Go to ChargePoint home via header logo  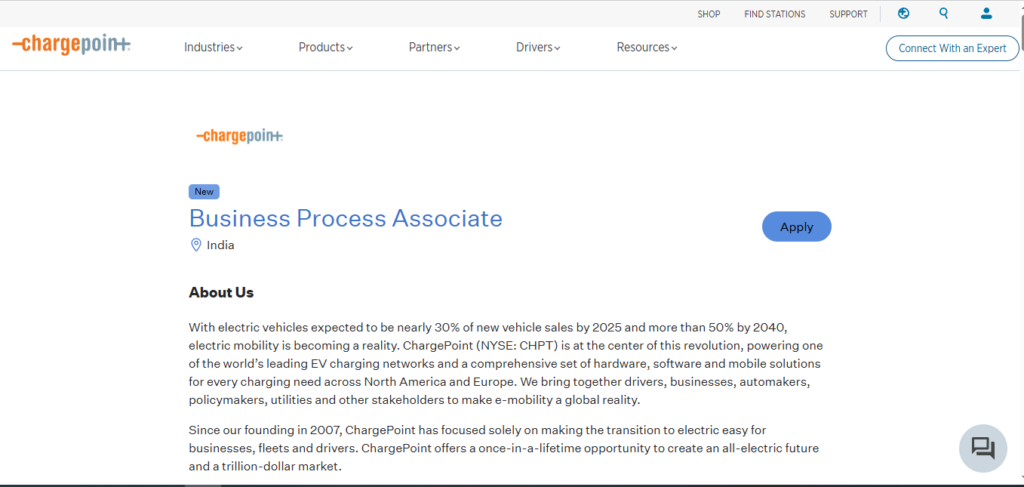point(71,45)
